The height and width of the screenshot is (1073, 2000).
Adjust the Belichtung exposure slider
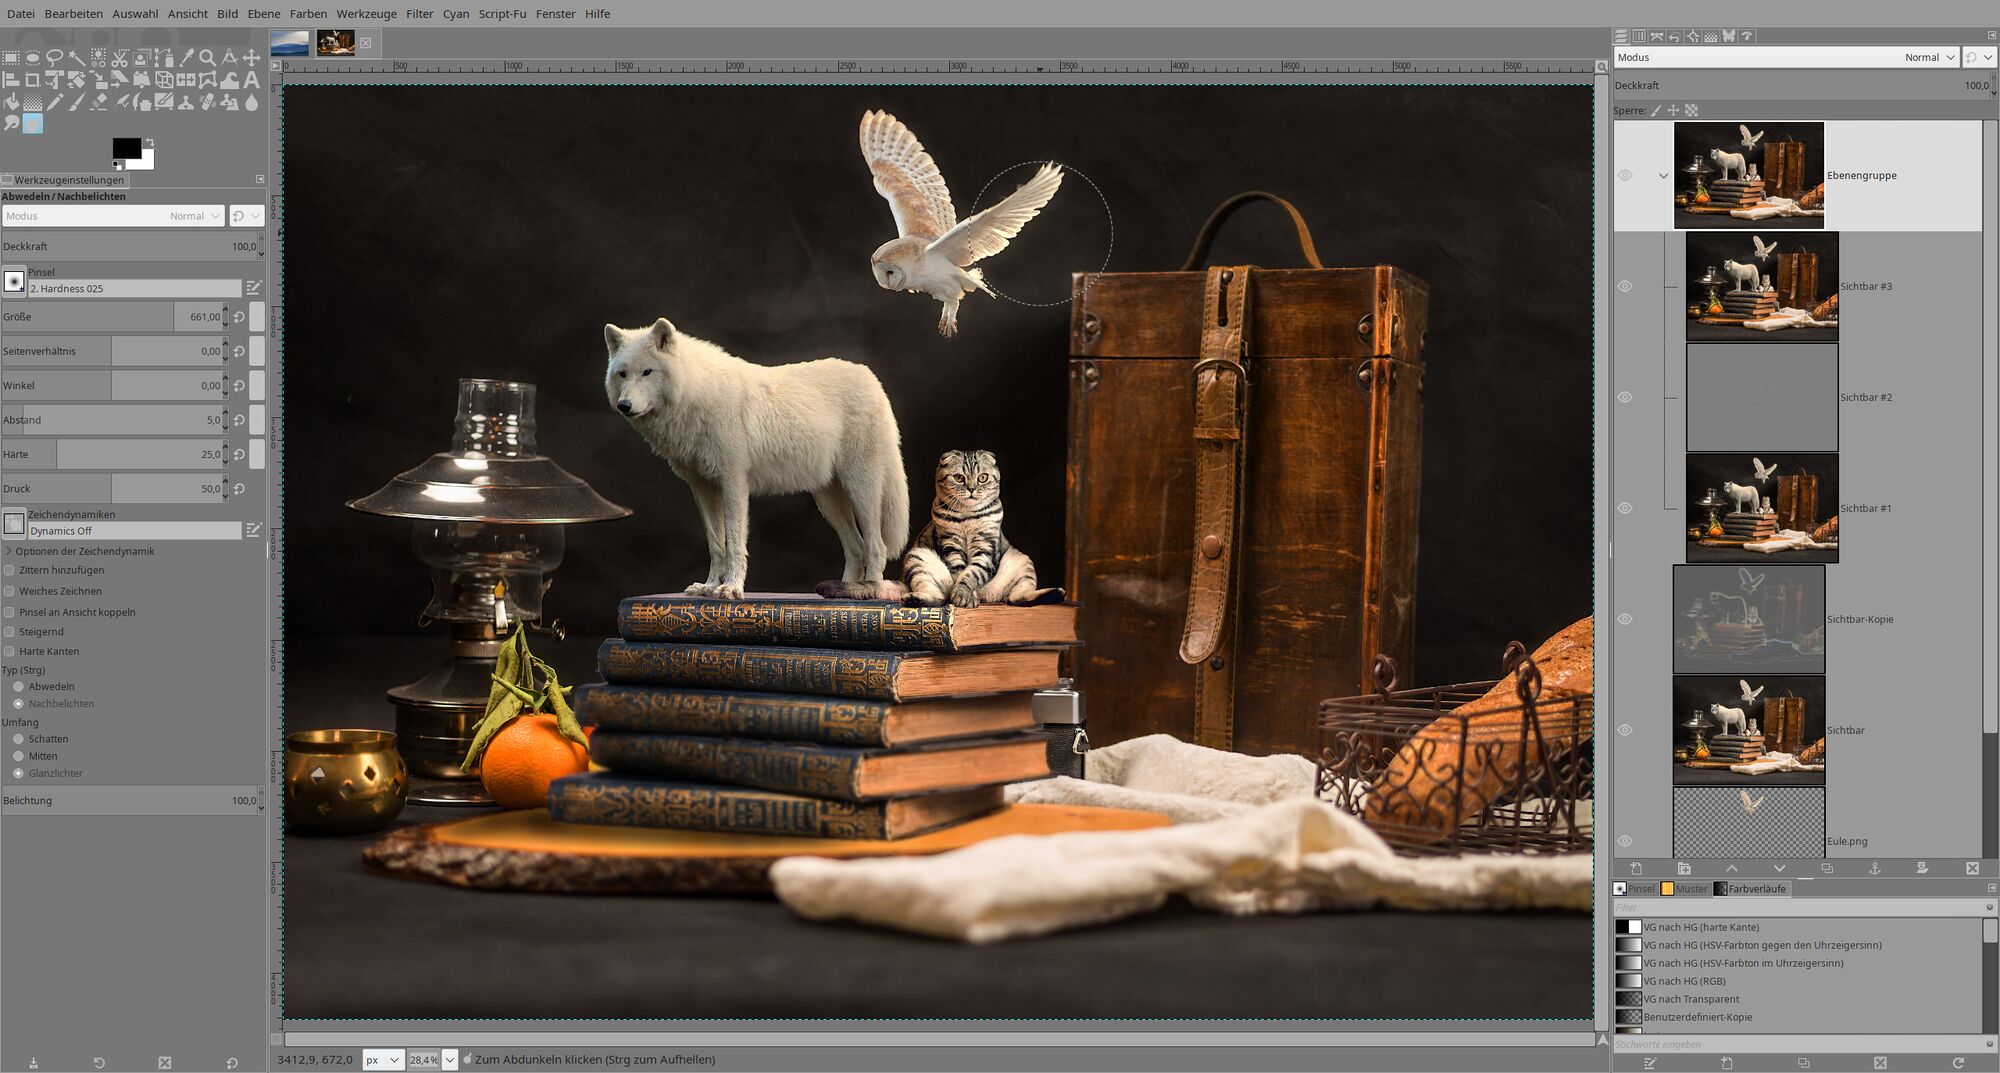pyautogui.click(x=131, y=800)
